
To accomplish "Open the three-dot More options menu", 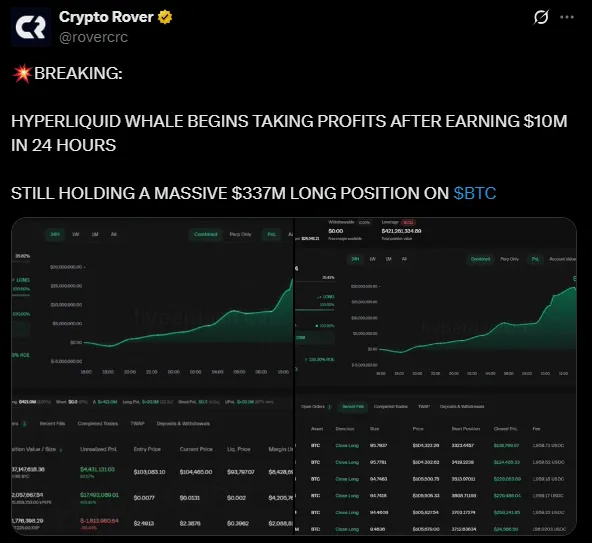I will (x=567, y=17).
